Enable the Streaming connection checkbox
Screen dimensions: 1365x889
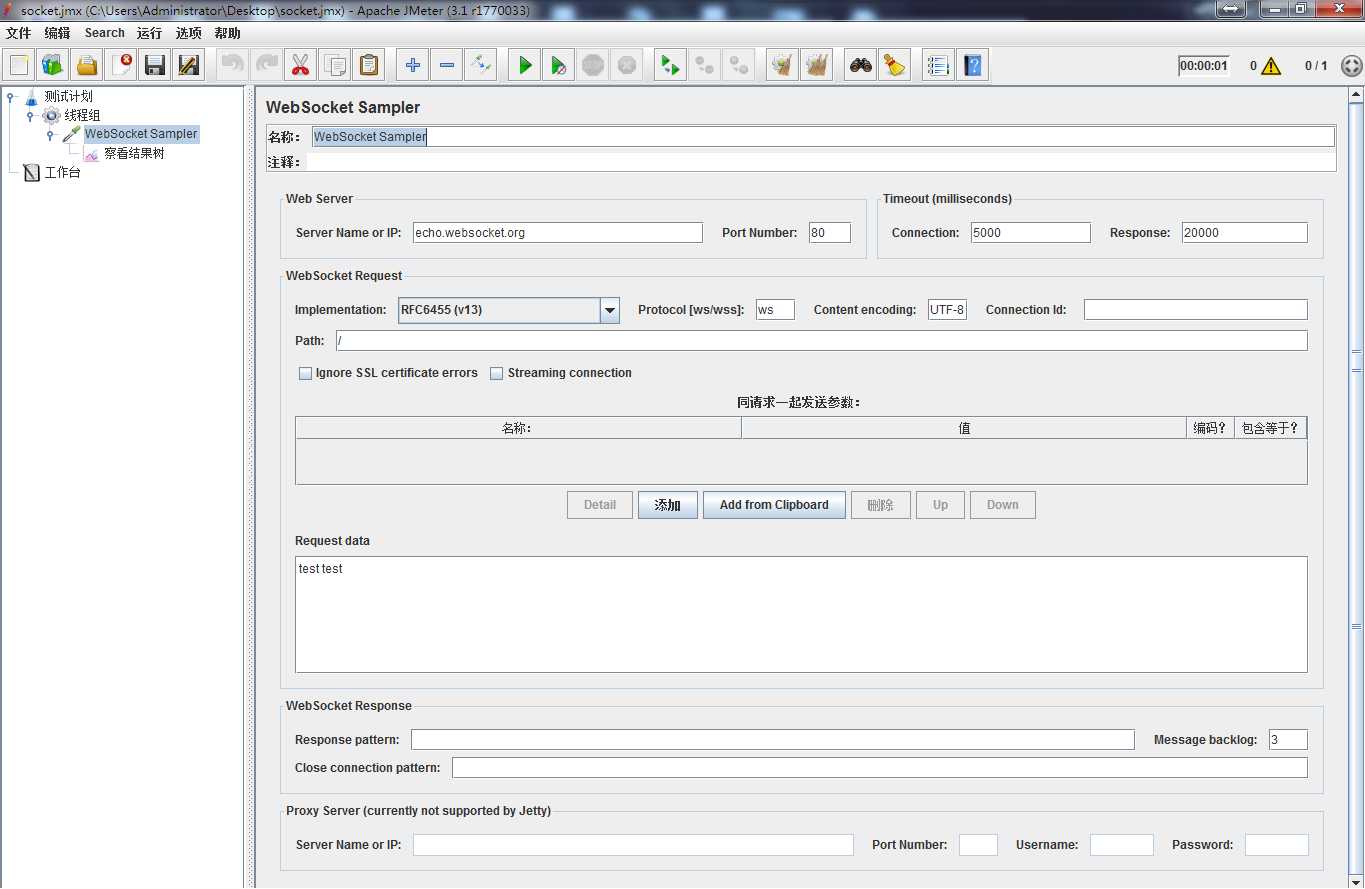(496, 374)
